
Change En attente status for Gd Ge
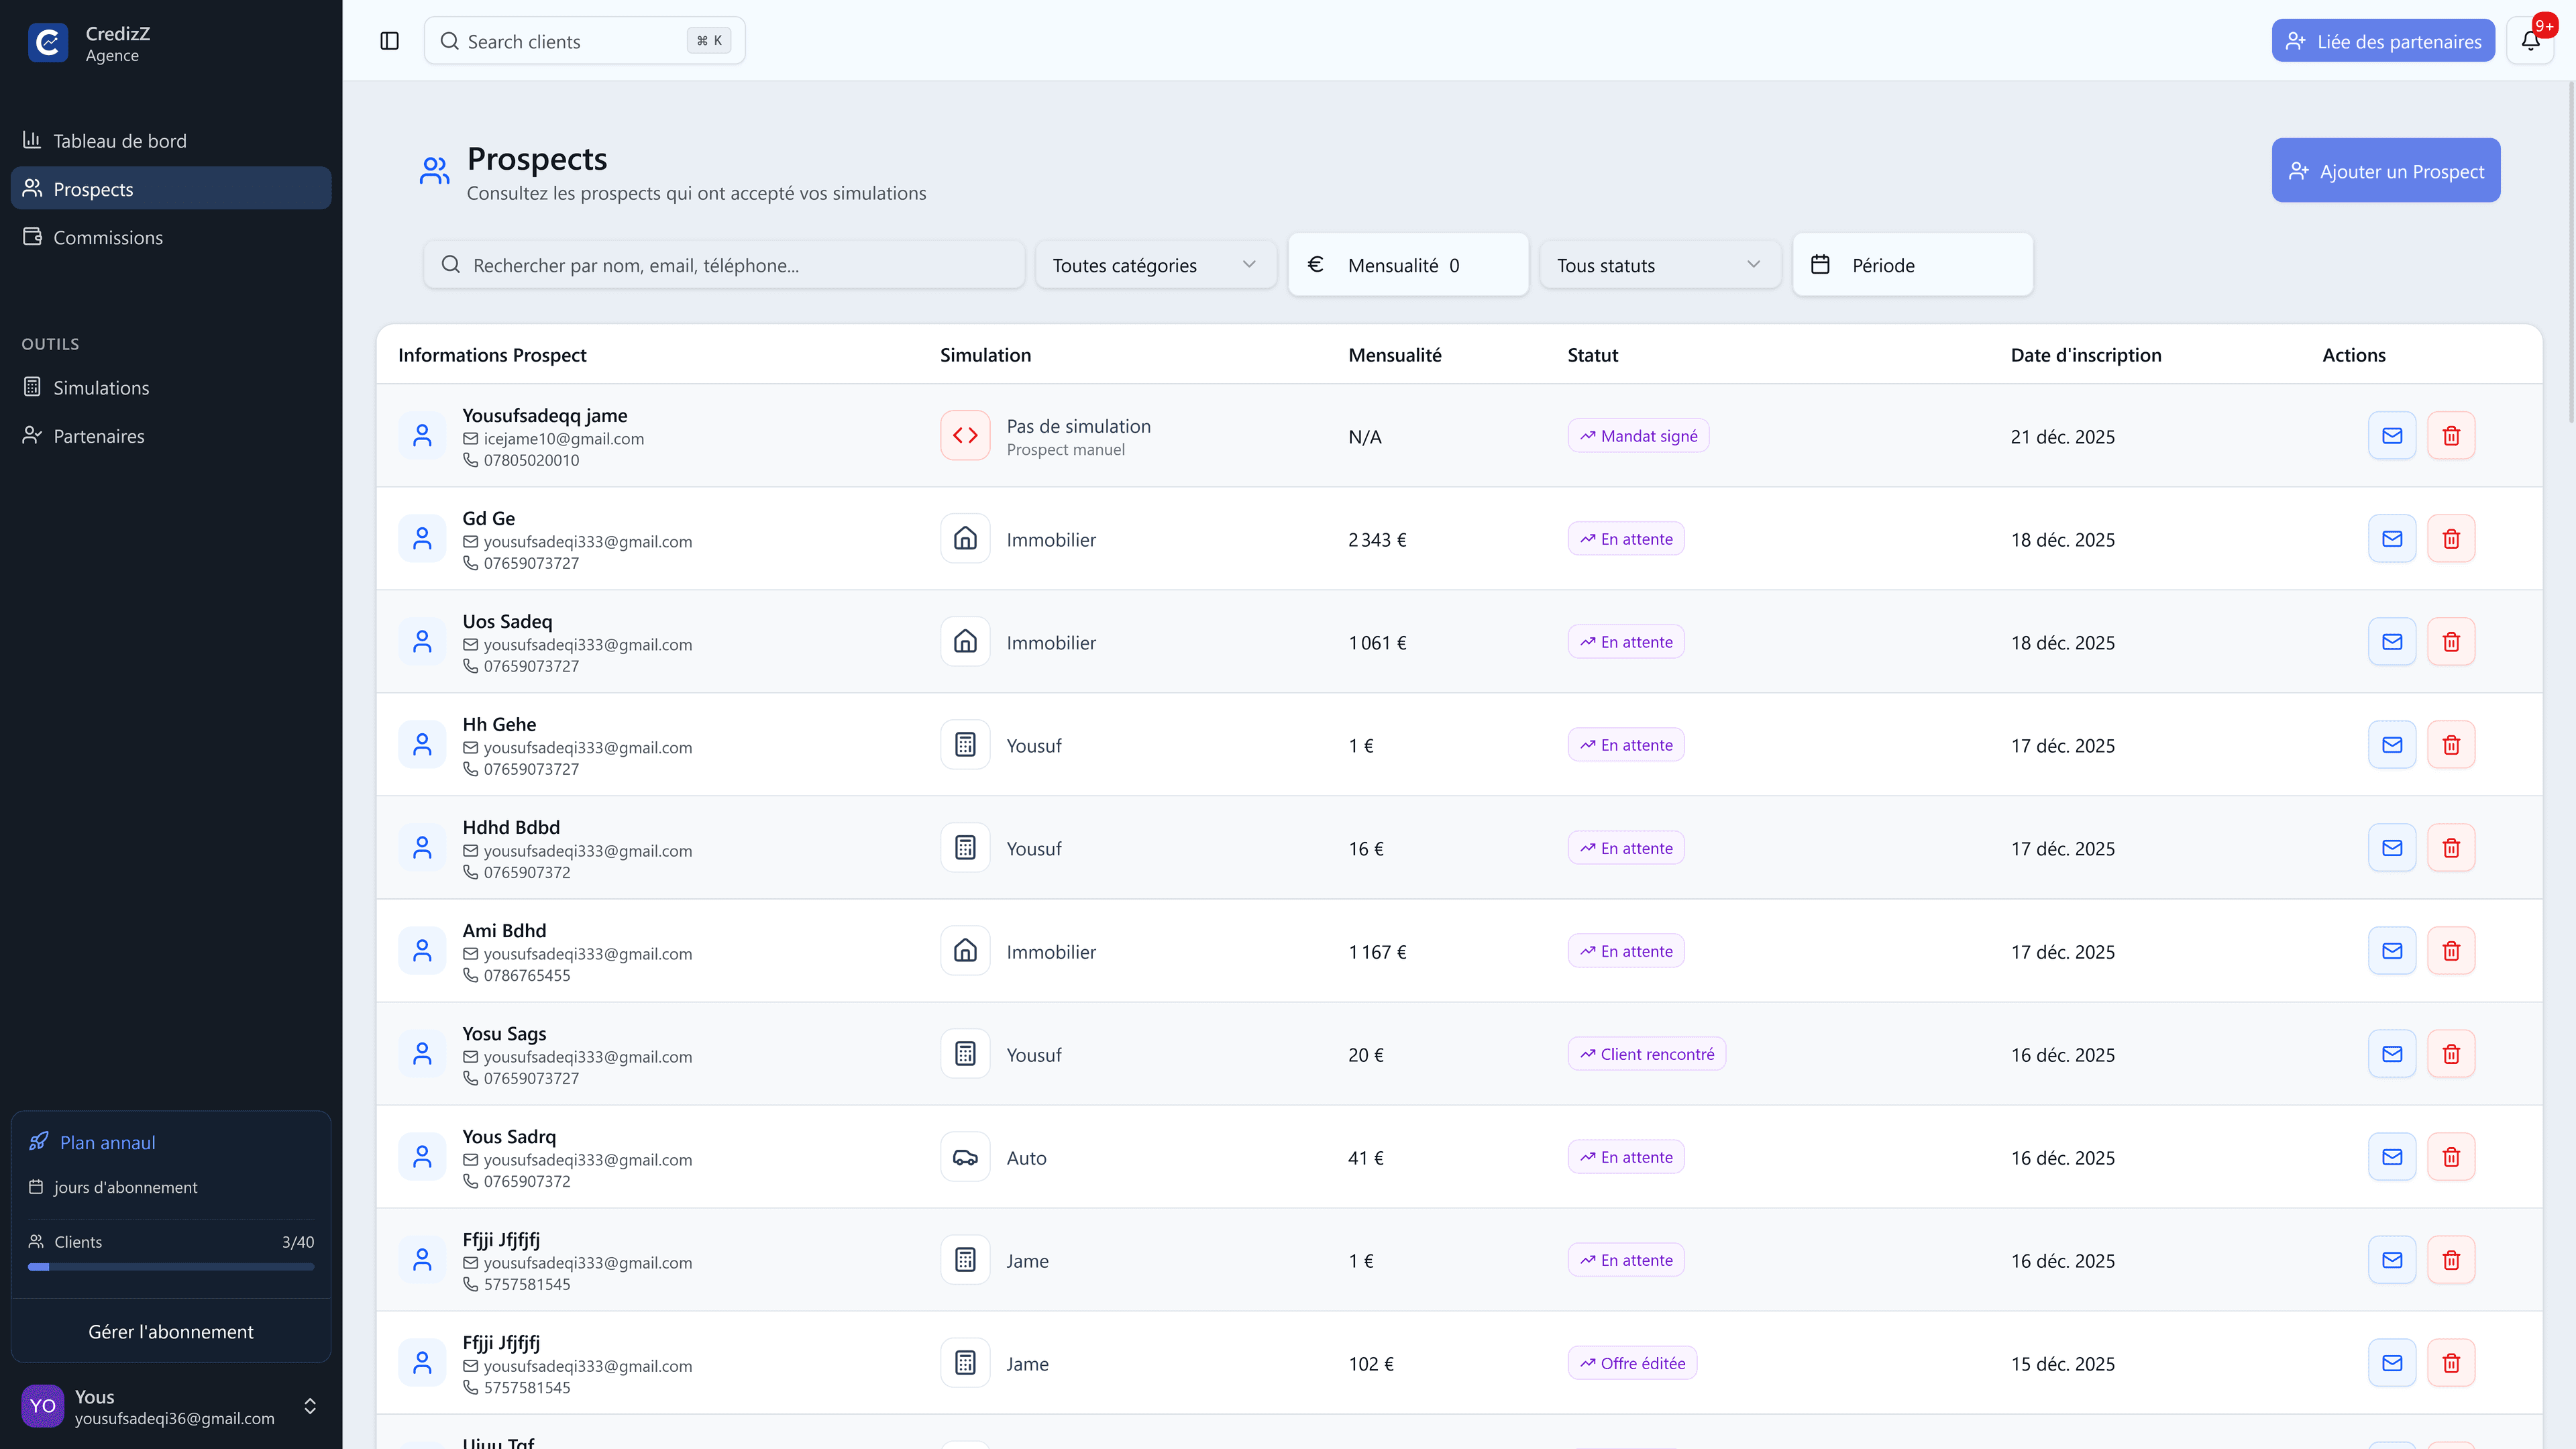click(x=1626, y=539)
